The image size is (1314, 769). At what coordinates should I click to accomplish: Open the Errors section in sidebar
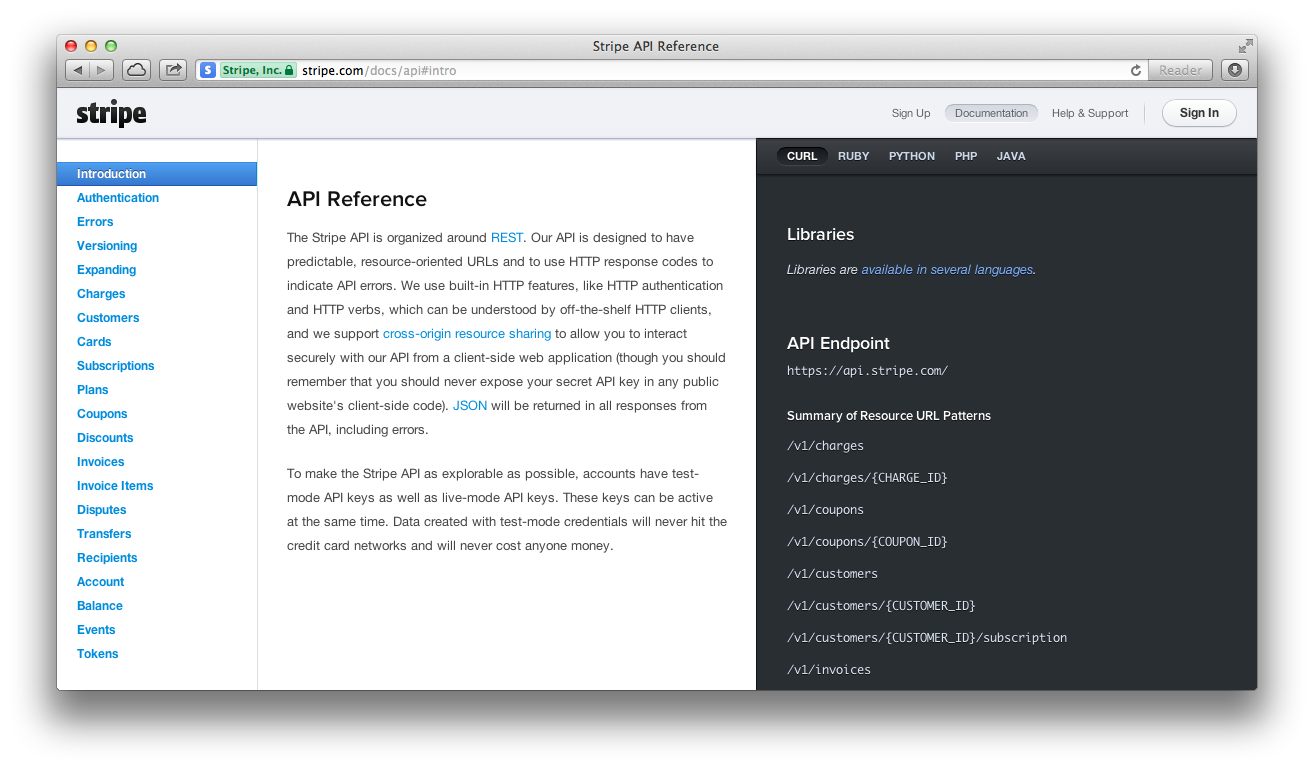point(95,222)
